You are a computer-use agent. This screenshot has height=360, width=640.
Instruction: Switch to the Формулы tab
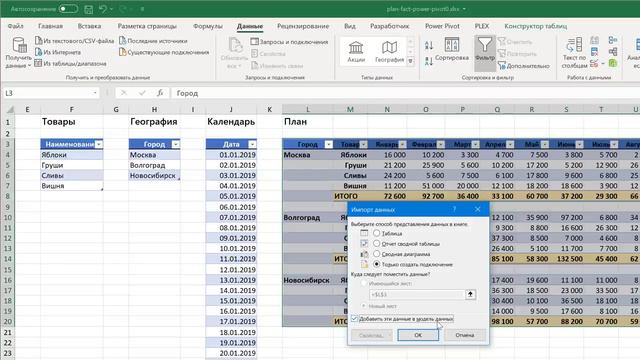pyautogui.click(x=207, y=26)
